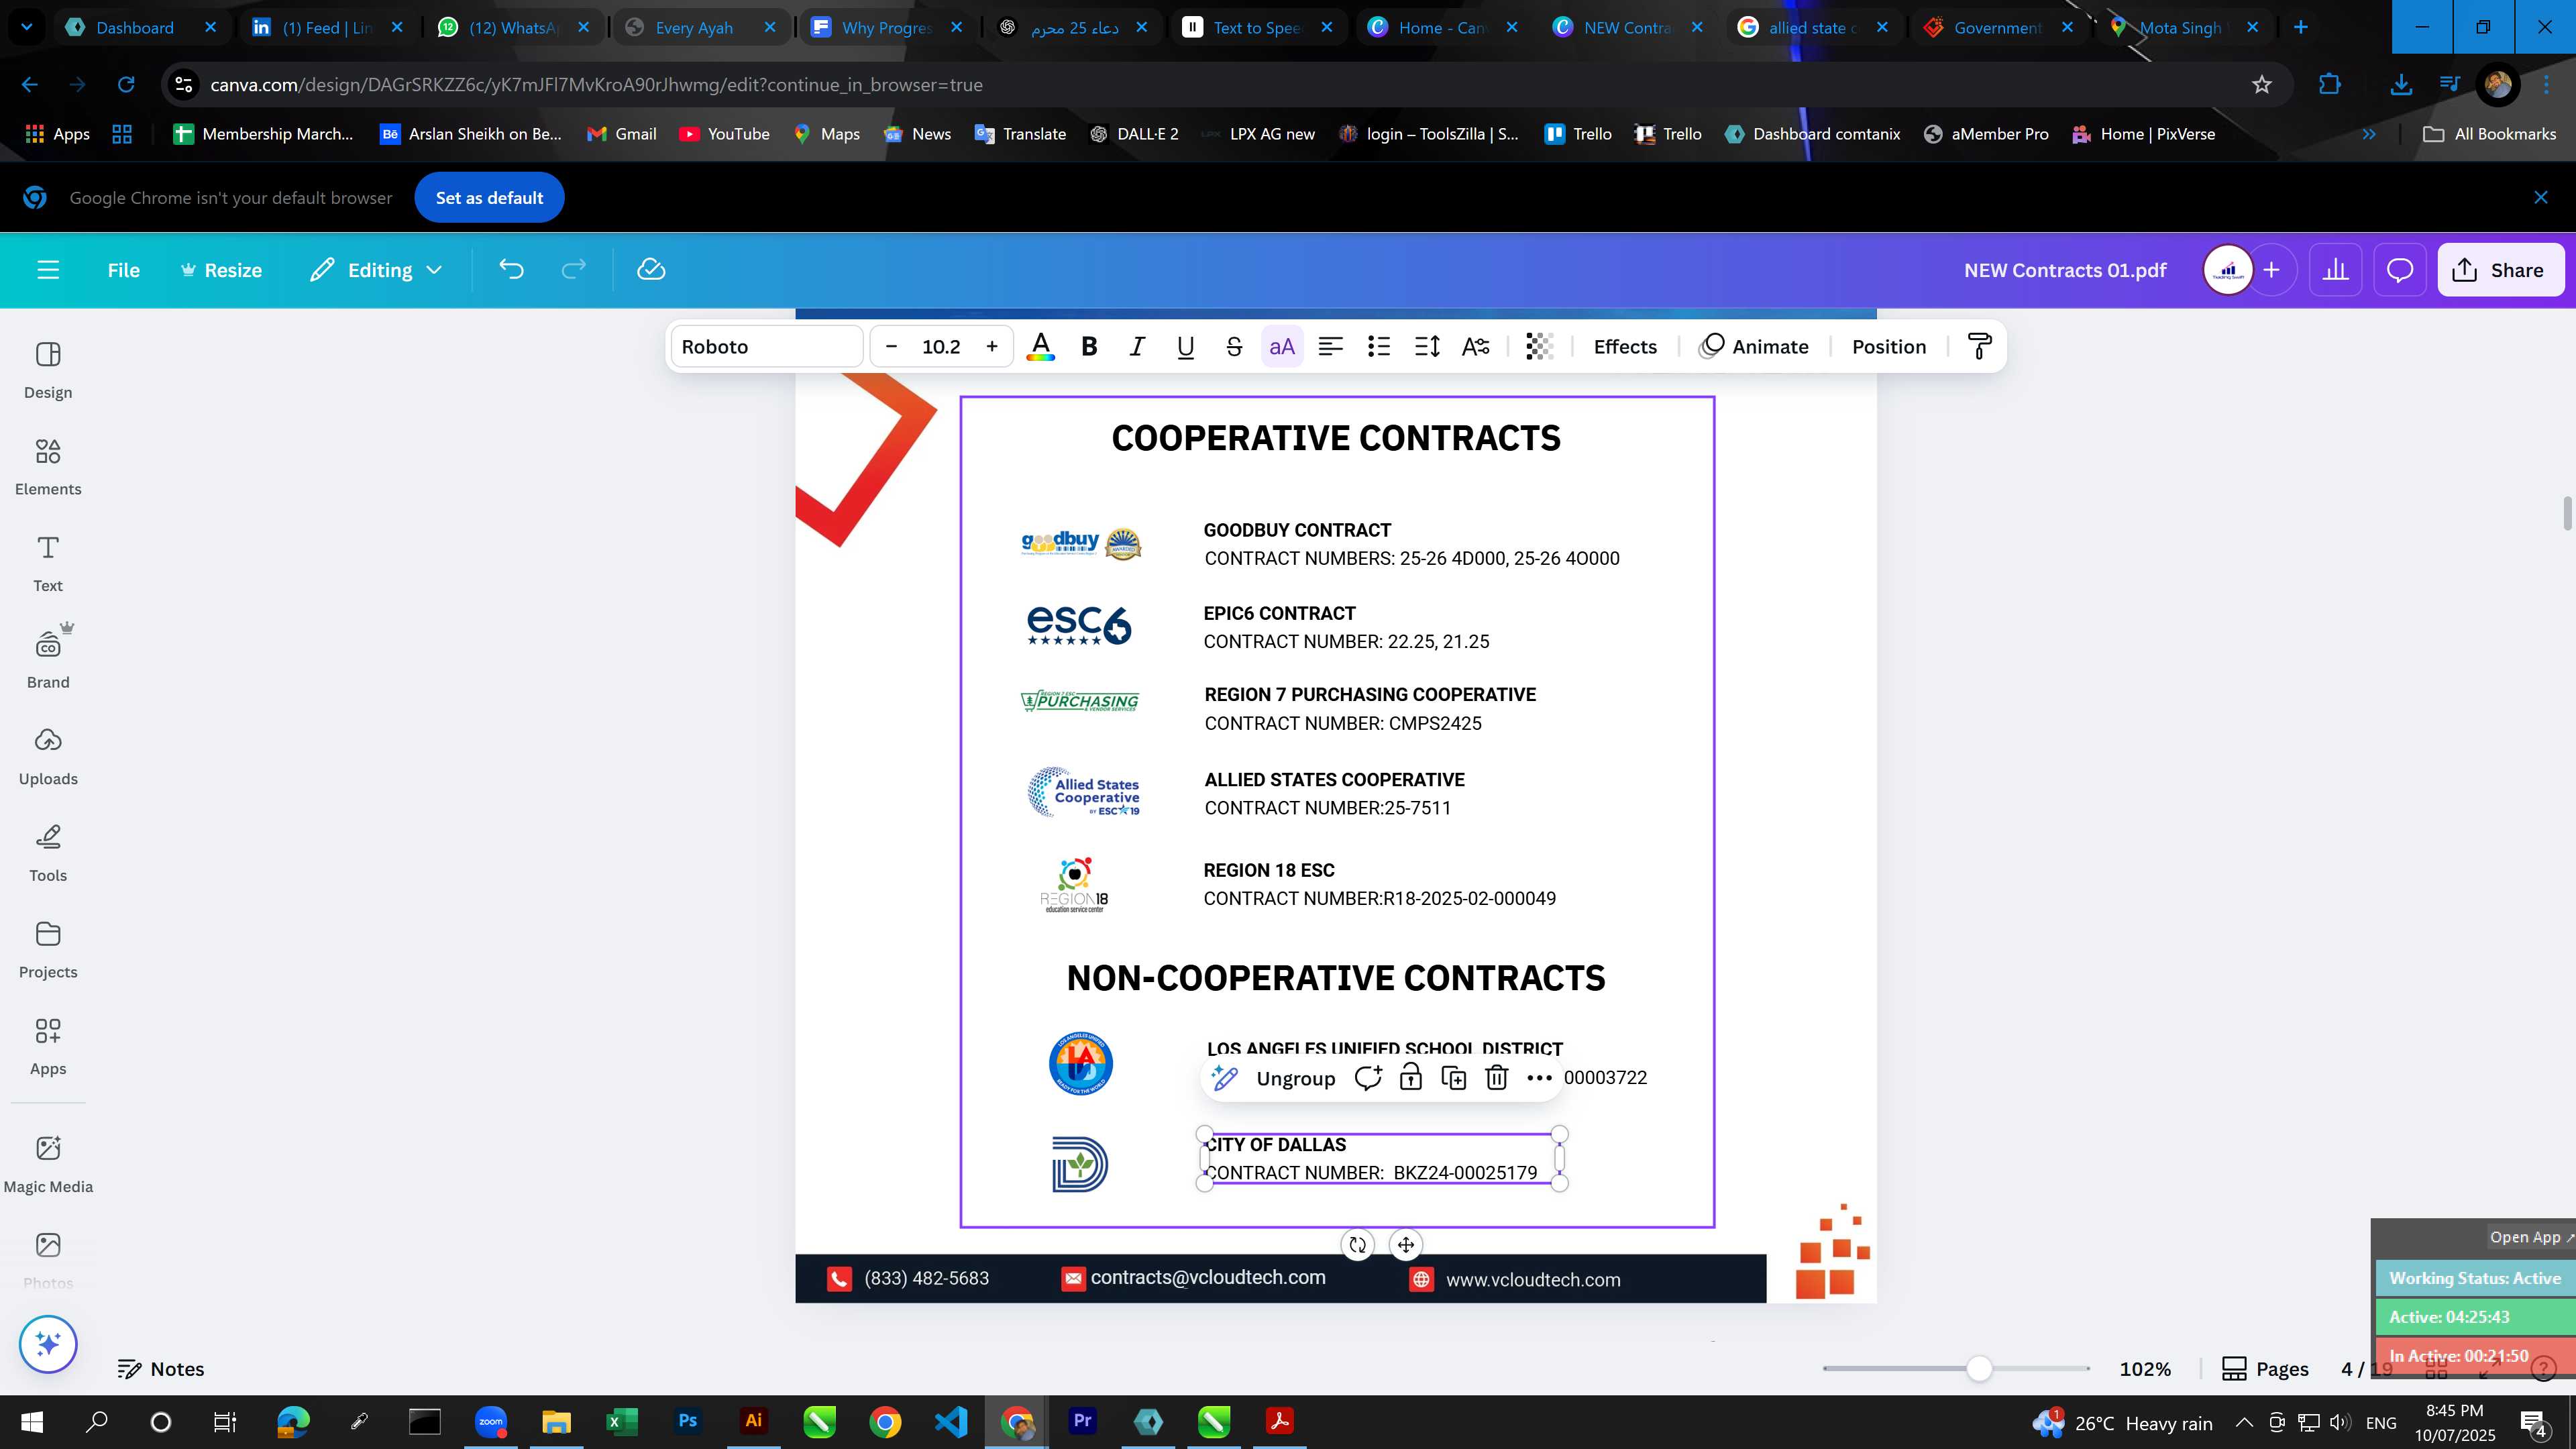Open the text color picker
2576x1449 pixels.
tap(1040, 347)
